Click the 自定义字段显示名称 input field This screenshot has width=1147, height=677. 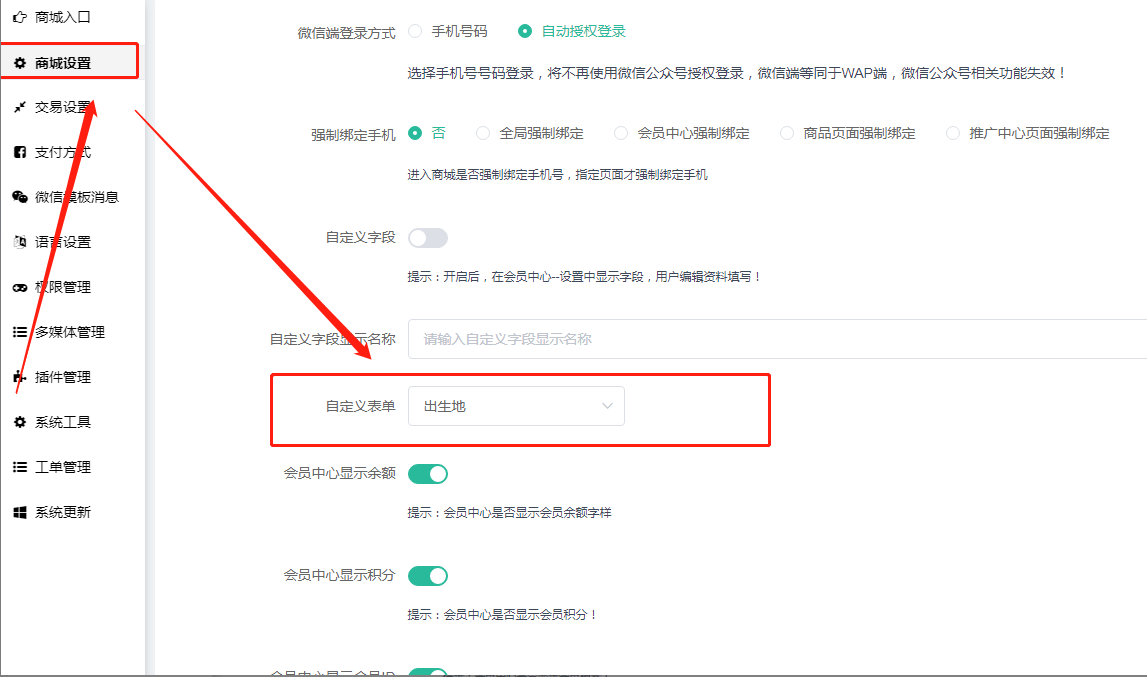pos(776,339)
